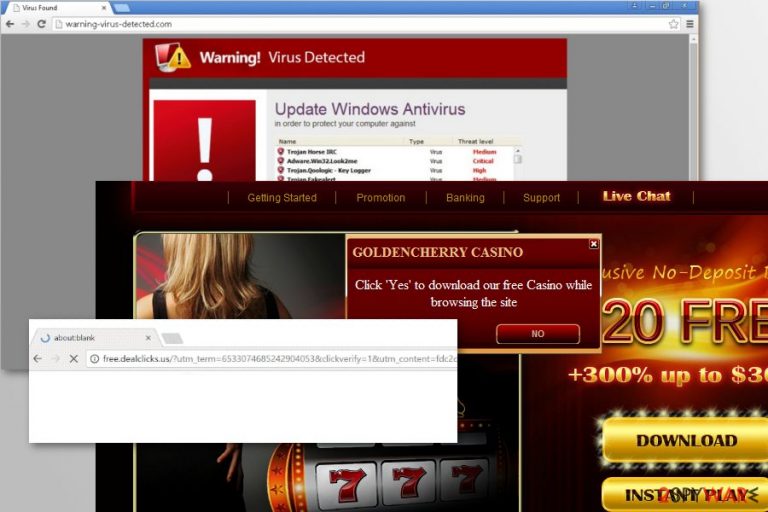The width and height of the screenshot is (768, 512).
Task: Maximize the Virus Found browser window
Action: click(666, 6)
